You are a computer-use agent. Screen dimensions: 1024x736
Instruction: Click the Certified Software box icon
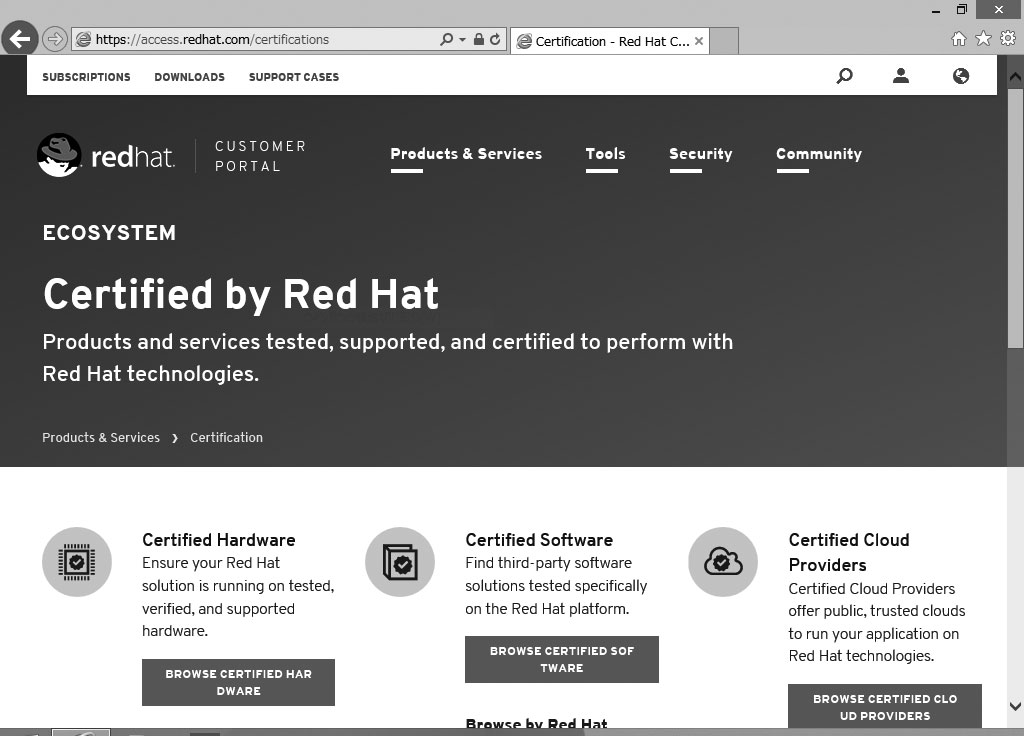point(400,562)
